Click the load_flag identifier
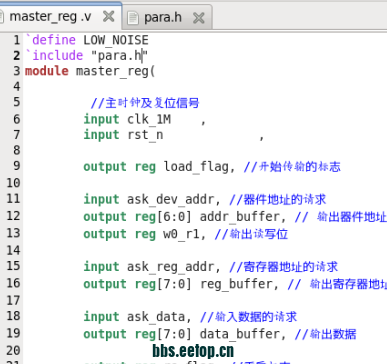The image size is (387, 364). (x=196, y=167)
